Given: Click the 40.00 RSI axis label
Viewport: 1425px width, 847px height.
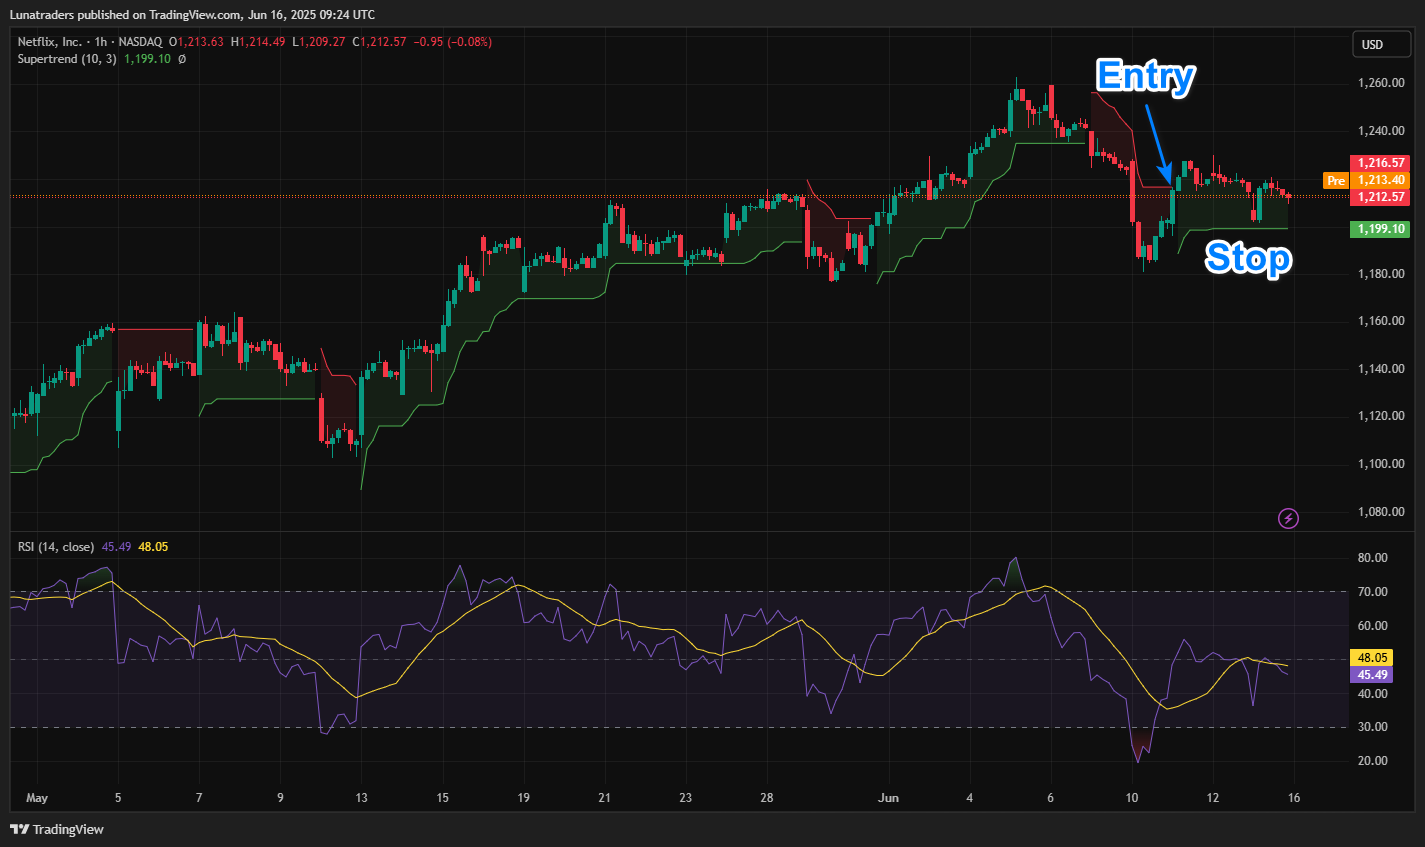Looking at the screenshot, I should pyautogui.click(x=1372, y=694).
